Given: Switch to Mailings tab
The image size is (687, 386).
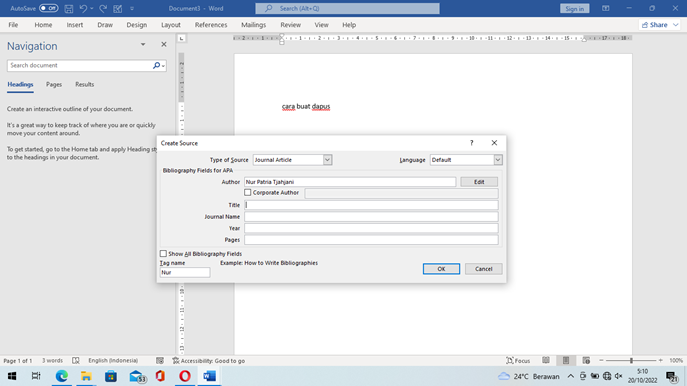Looking at the screenshot, I should (253, 25).
